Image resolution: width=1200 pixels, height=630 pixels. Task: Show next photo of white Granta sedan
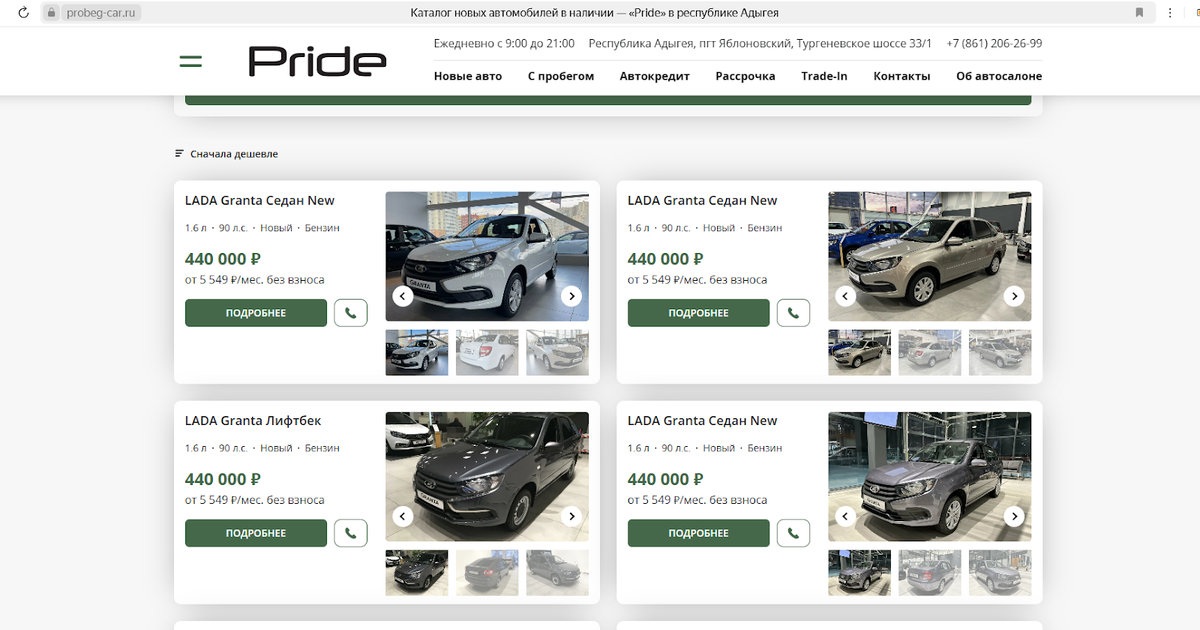click(x=571, y=296)
